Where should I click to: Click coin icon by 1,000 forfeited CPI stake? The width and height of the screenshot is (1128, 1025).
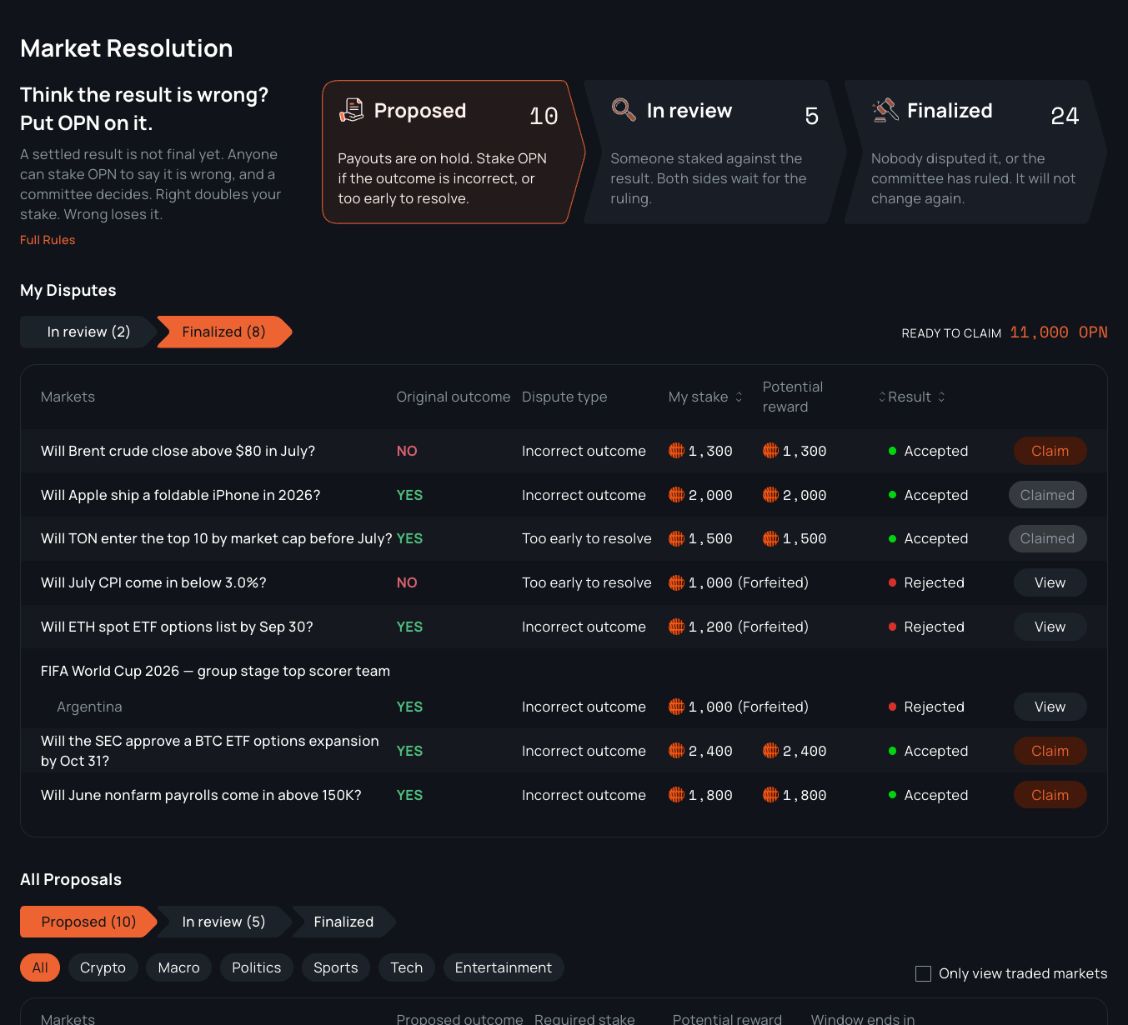676,583
